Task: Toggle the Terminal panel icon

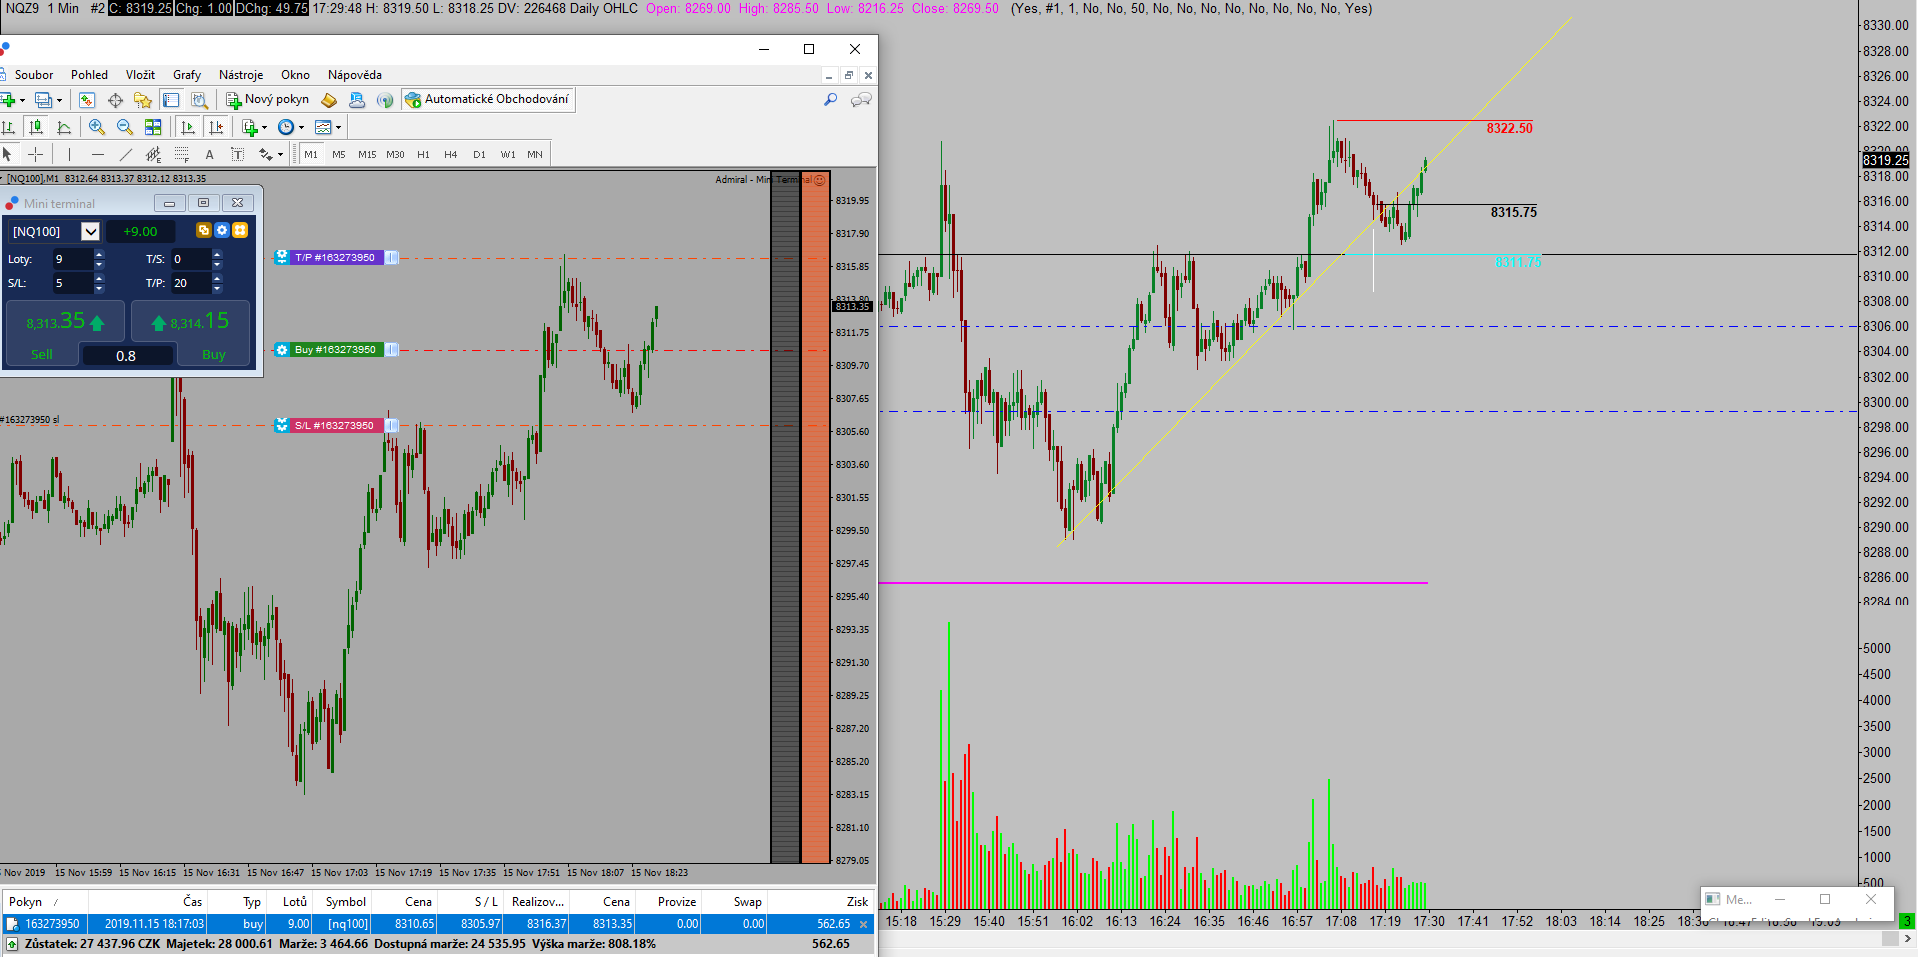Action: pos(171,100)
